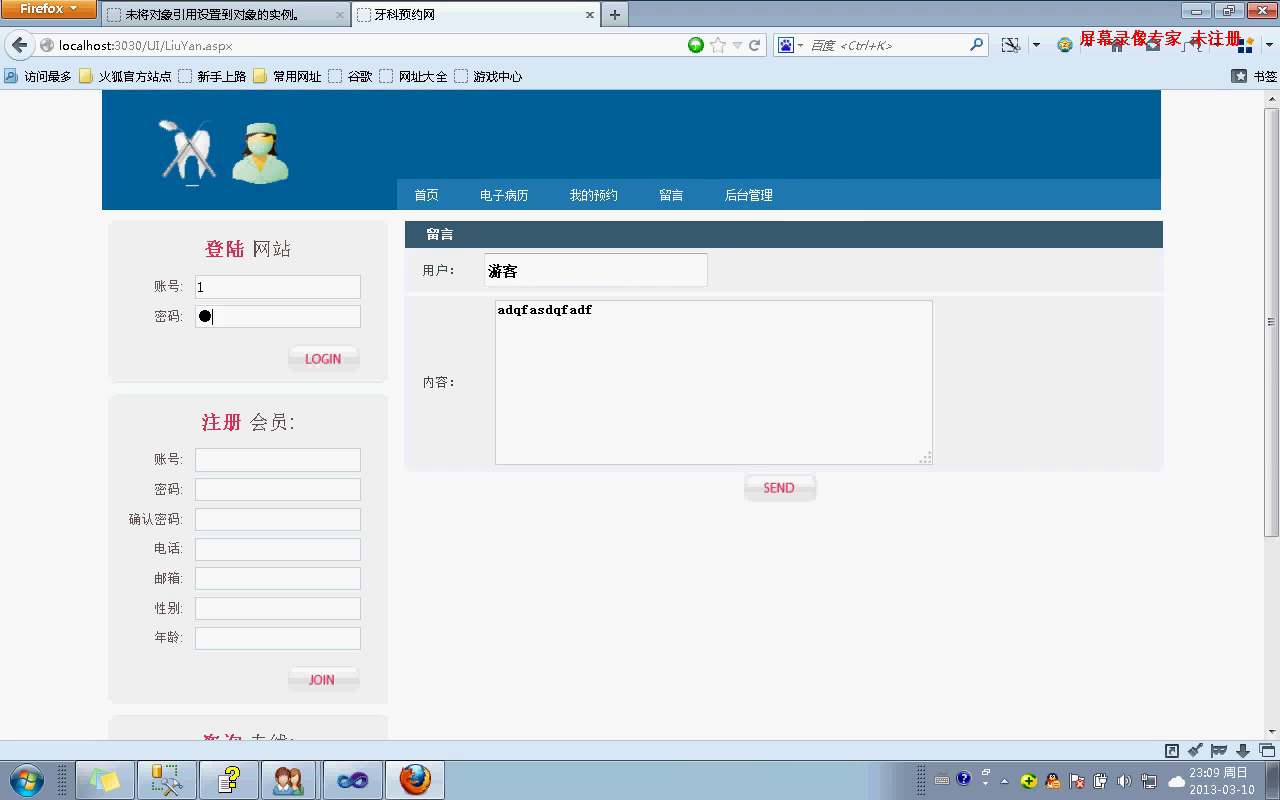Go to 首页 in site navigation

[427, 195]
